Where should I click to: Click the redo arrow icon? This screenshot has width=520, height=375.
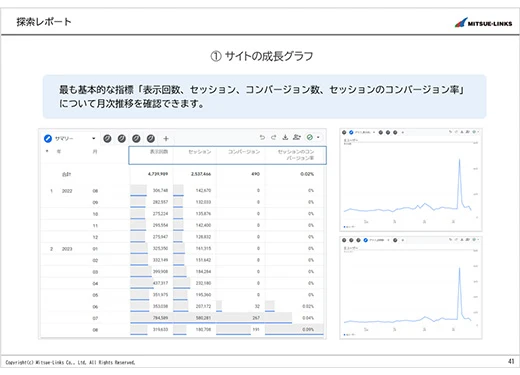point(274,137)
